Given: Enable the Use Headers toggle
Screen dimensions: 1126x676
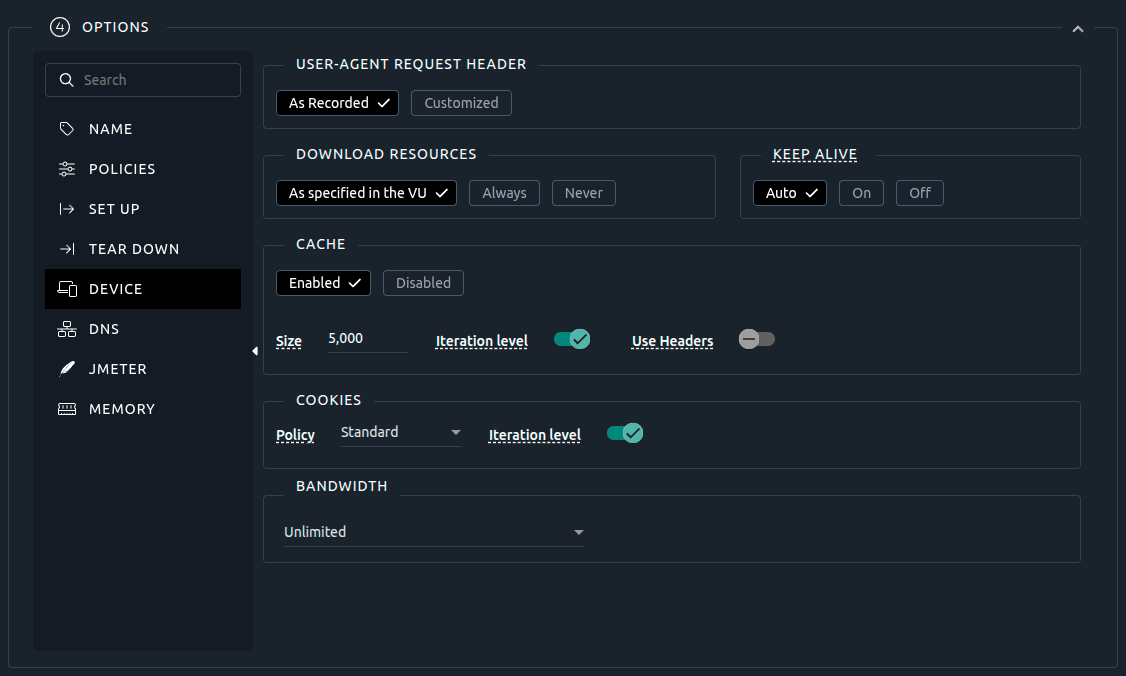Looking at the screenshot, I should 757,339.
